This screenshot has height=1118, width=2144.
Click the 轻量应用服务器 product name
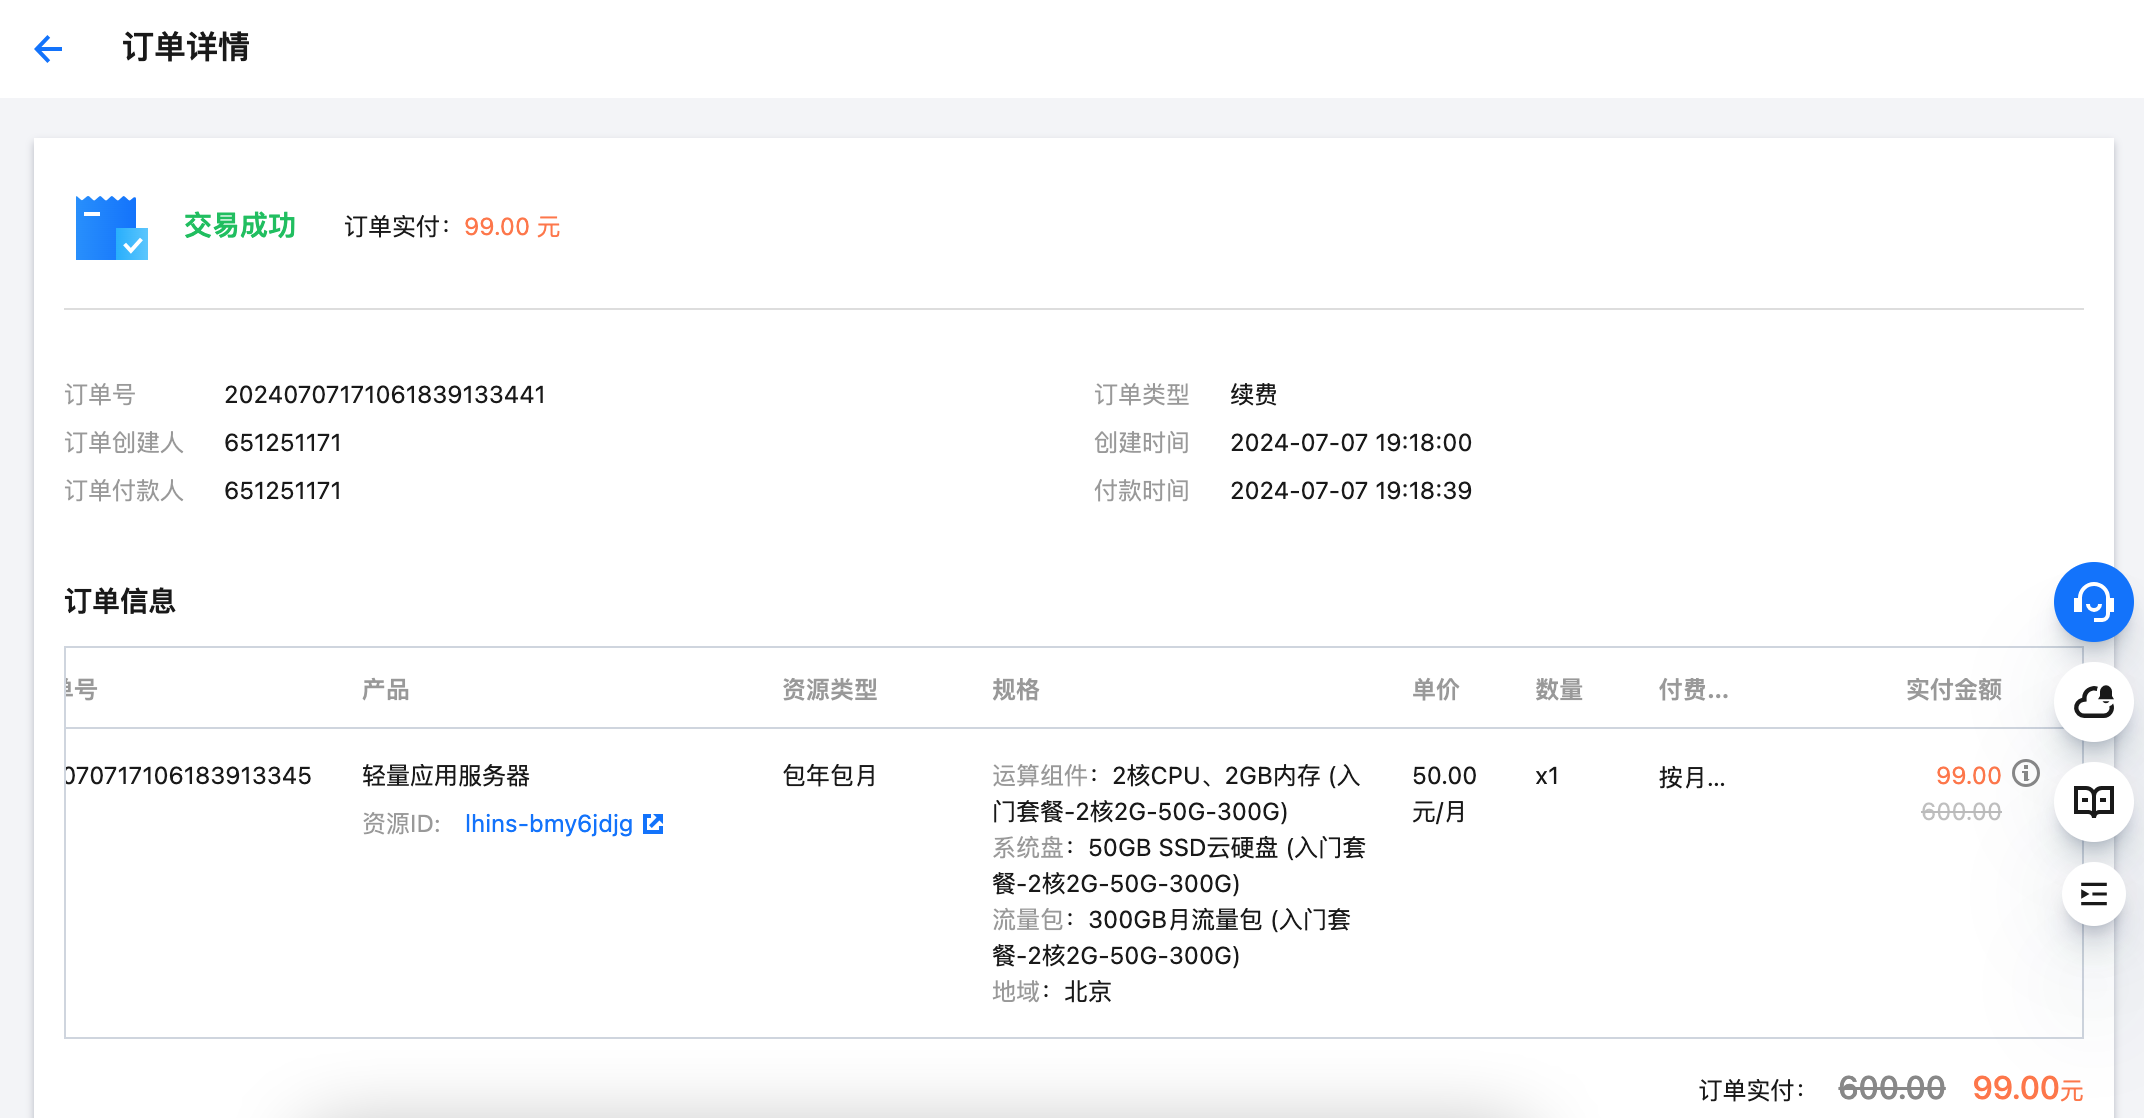click(x=446, y=775)
